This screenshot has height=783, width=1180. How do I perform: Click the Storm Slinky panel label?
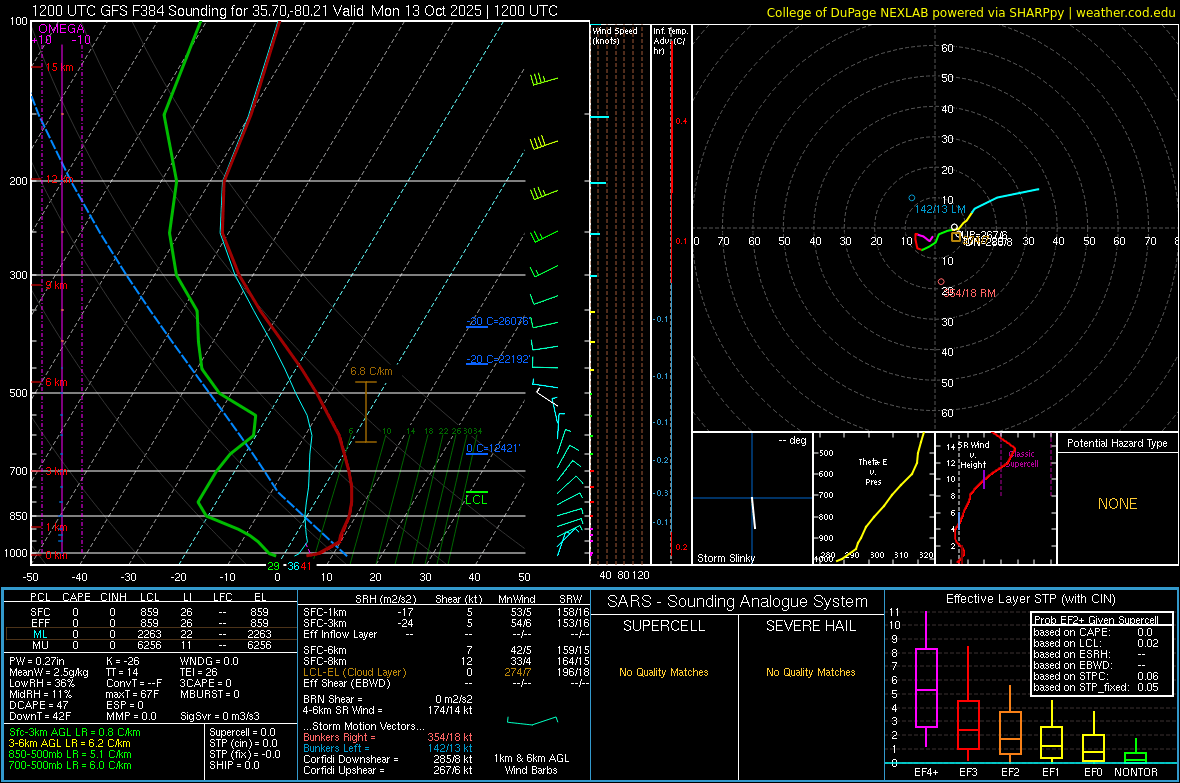725,558
